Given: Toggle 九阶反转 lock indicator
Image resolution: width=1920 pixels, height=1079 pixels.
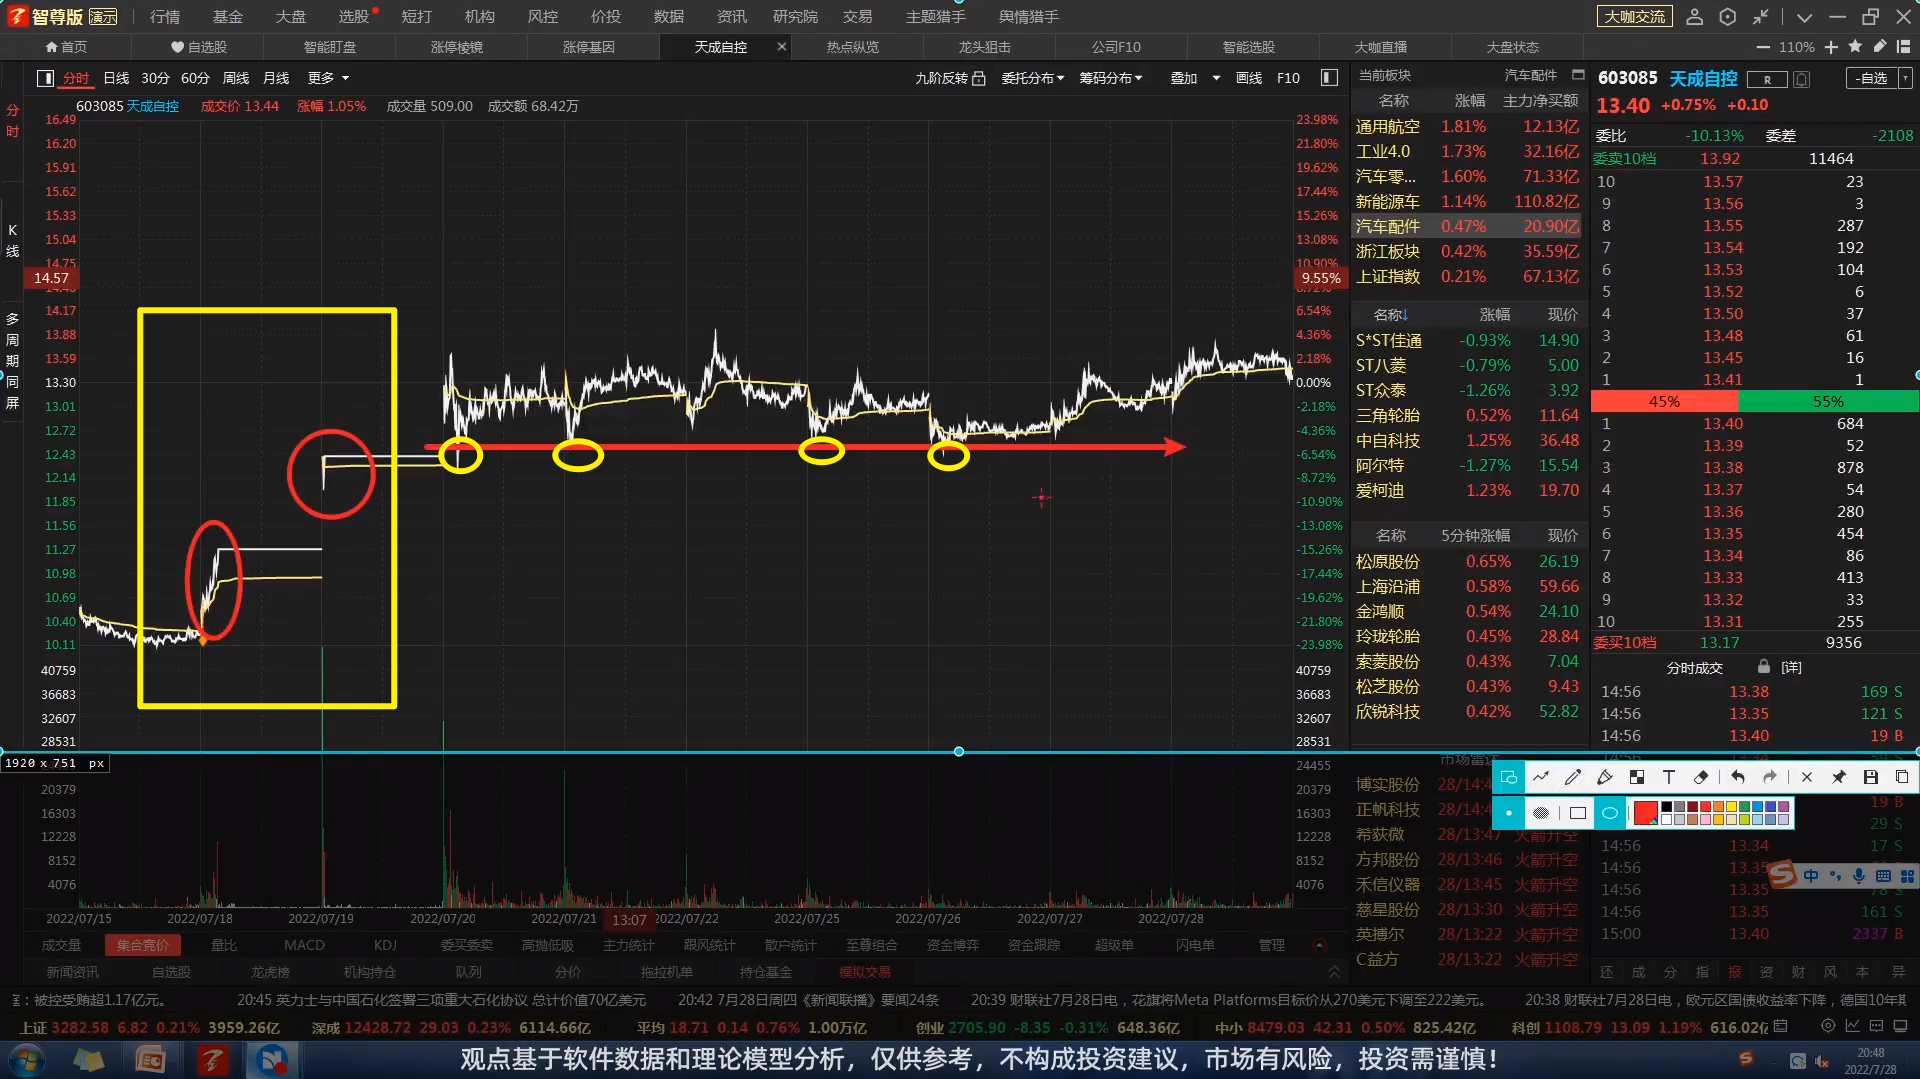Looking at the screenshot, I should point(979,78).
